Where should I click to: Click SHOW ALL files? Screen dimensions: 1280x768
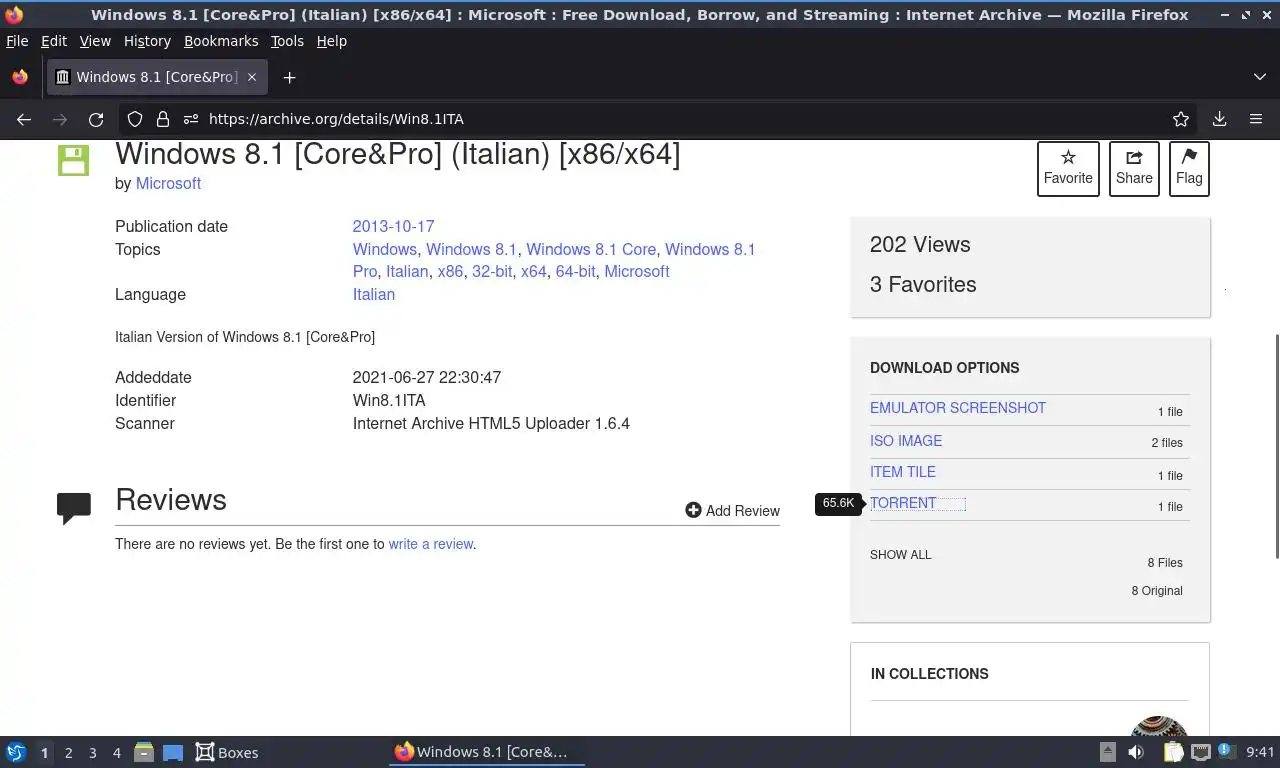coord(900,554)
